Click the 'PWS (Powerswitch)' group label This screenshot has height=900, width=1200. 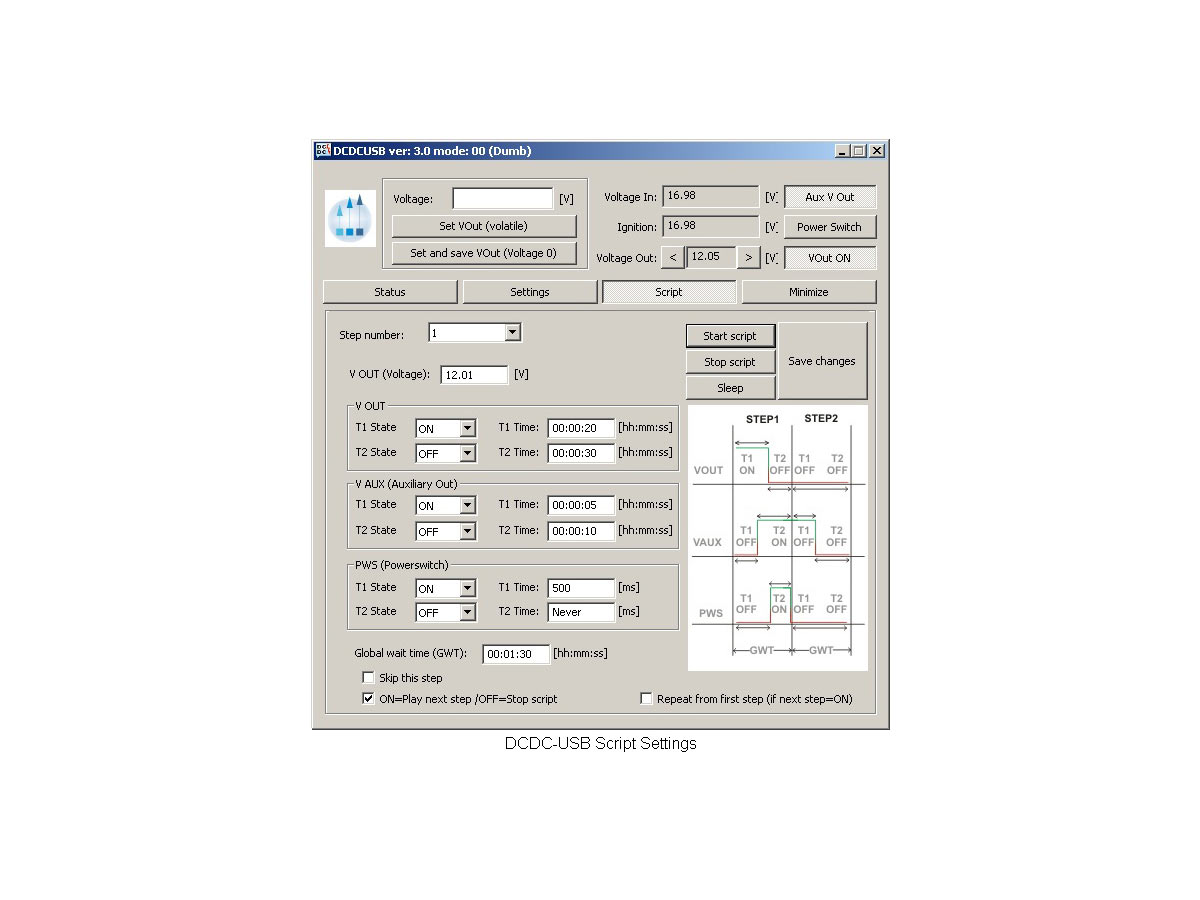(402, 565)
